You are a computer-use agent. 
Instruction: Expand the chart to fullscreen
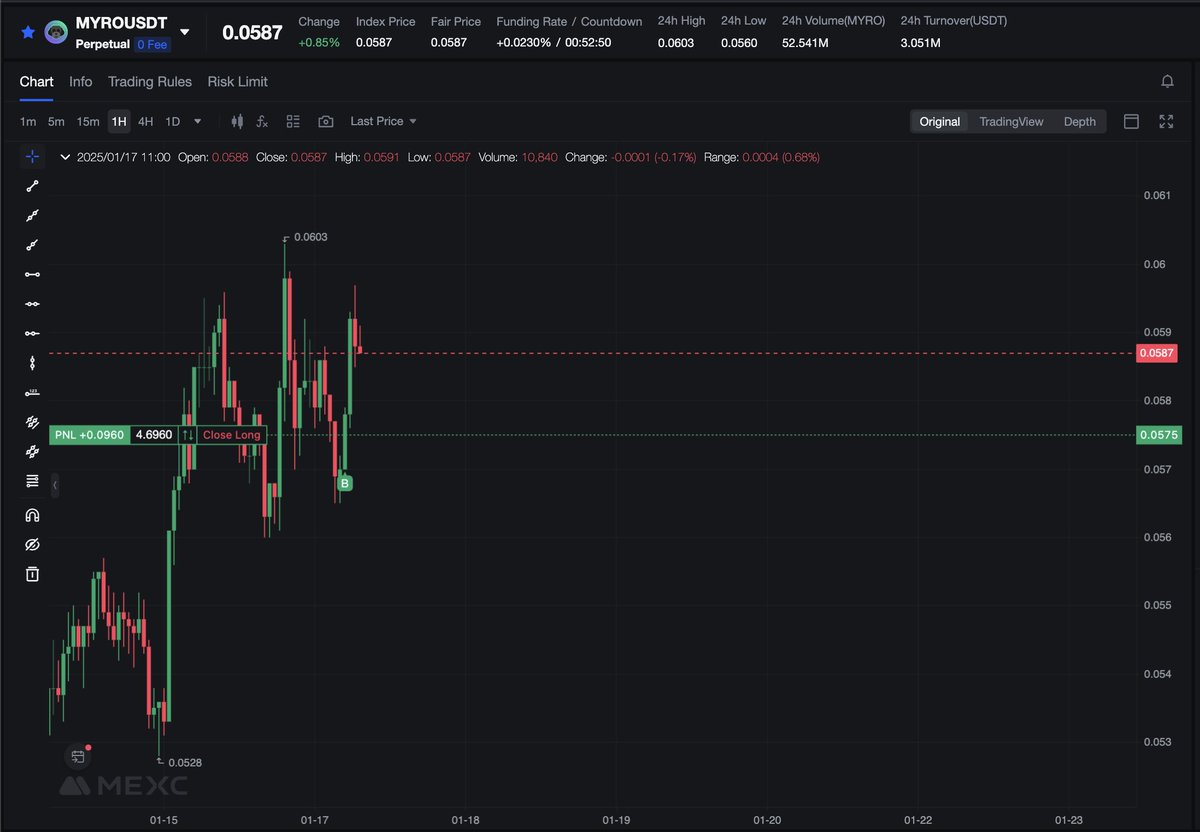tap(1166, 121)
